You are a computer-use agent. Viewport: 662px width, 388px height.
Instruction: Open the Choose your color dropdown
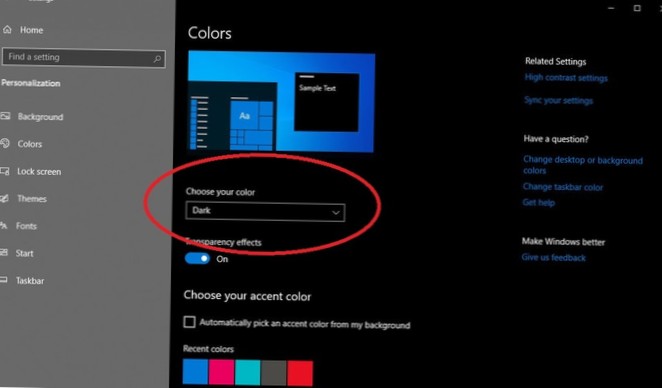265,211
